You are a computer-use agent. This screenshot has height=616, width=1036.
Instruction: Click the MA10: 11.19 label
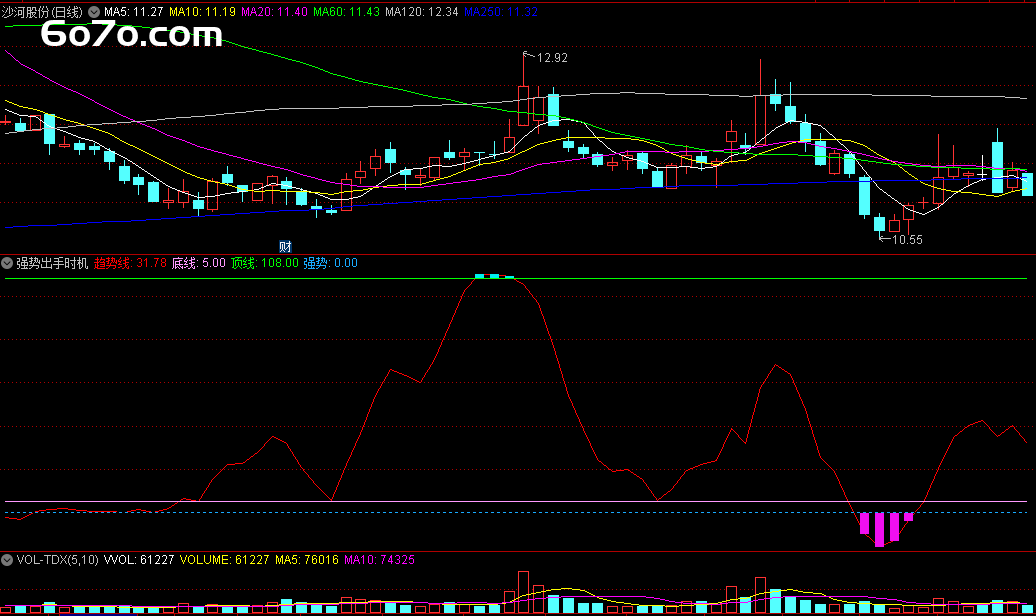[x=202, y=12]
